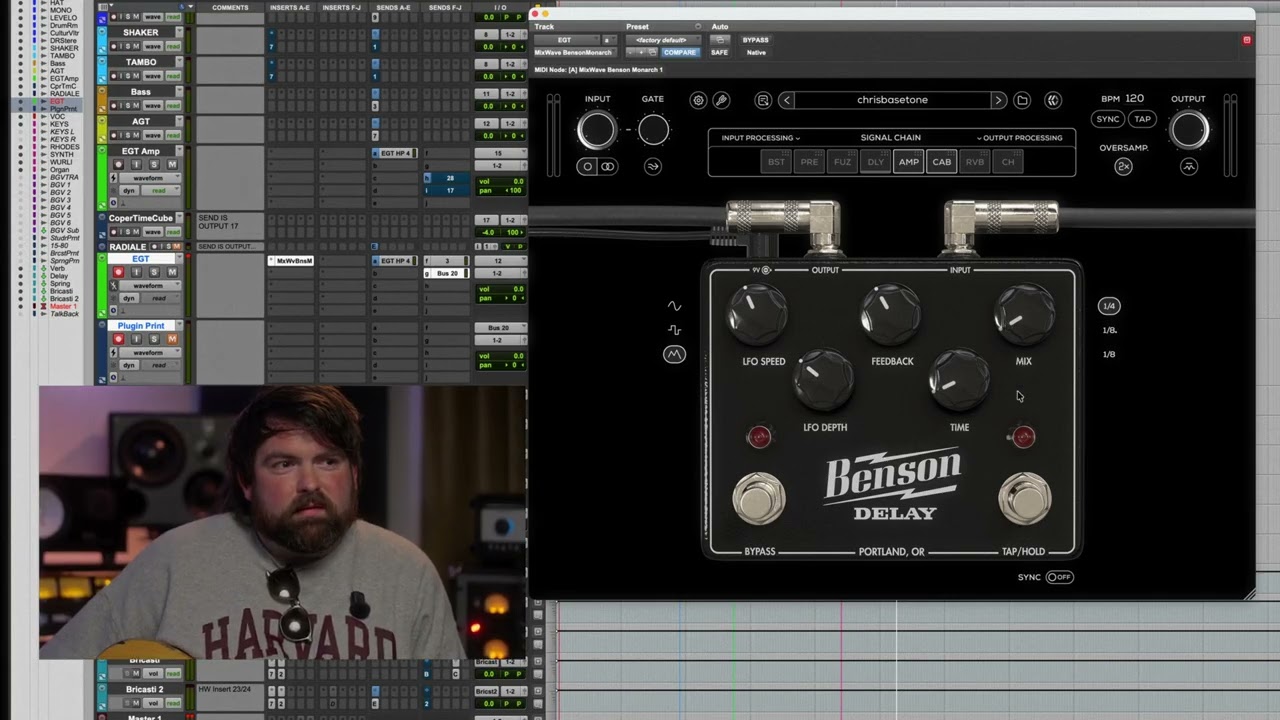
Task: Open the plugin settings gear
Action: (698, 100)
